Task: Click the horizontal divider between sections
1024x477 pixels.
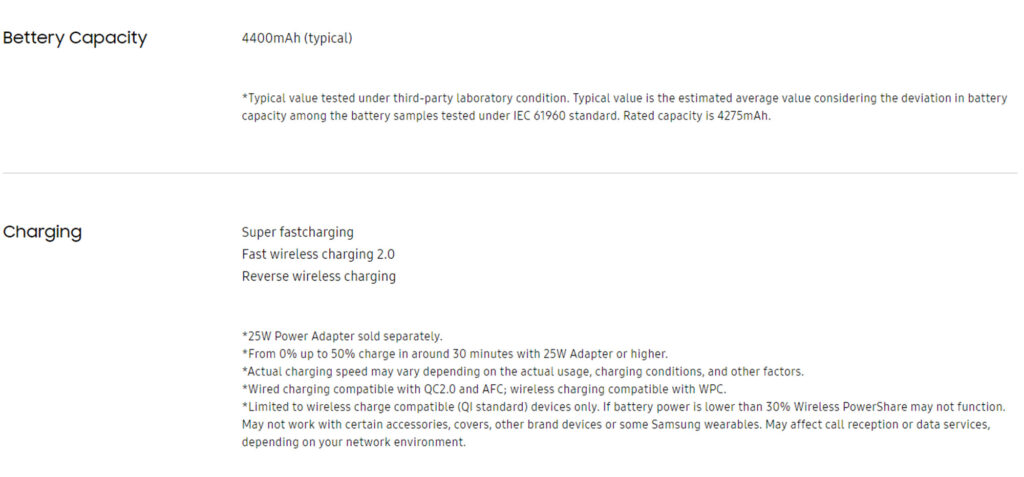Action: point(509,173)
